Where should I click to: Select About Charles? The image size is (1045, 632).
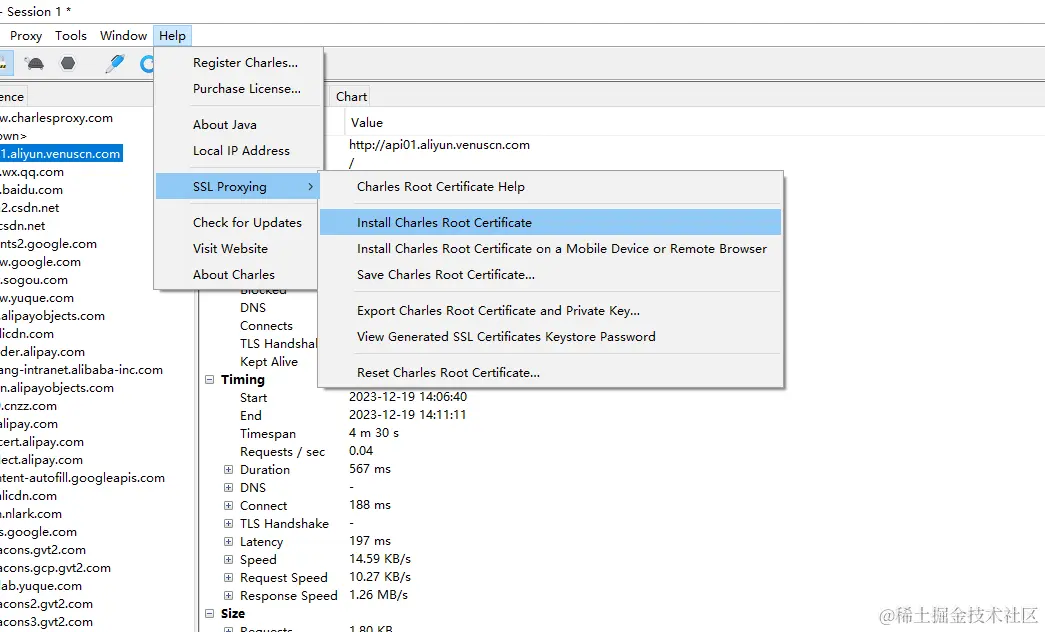(x=234, y=275)
